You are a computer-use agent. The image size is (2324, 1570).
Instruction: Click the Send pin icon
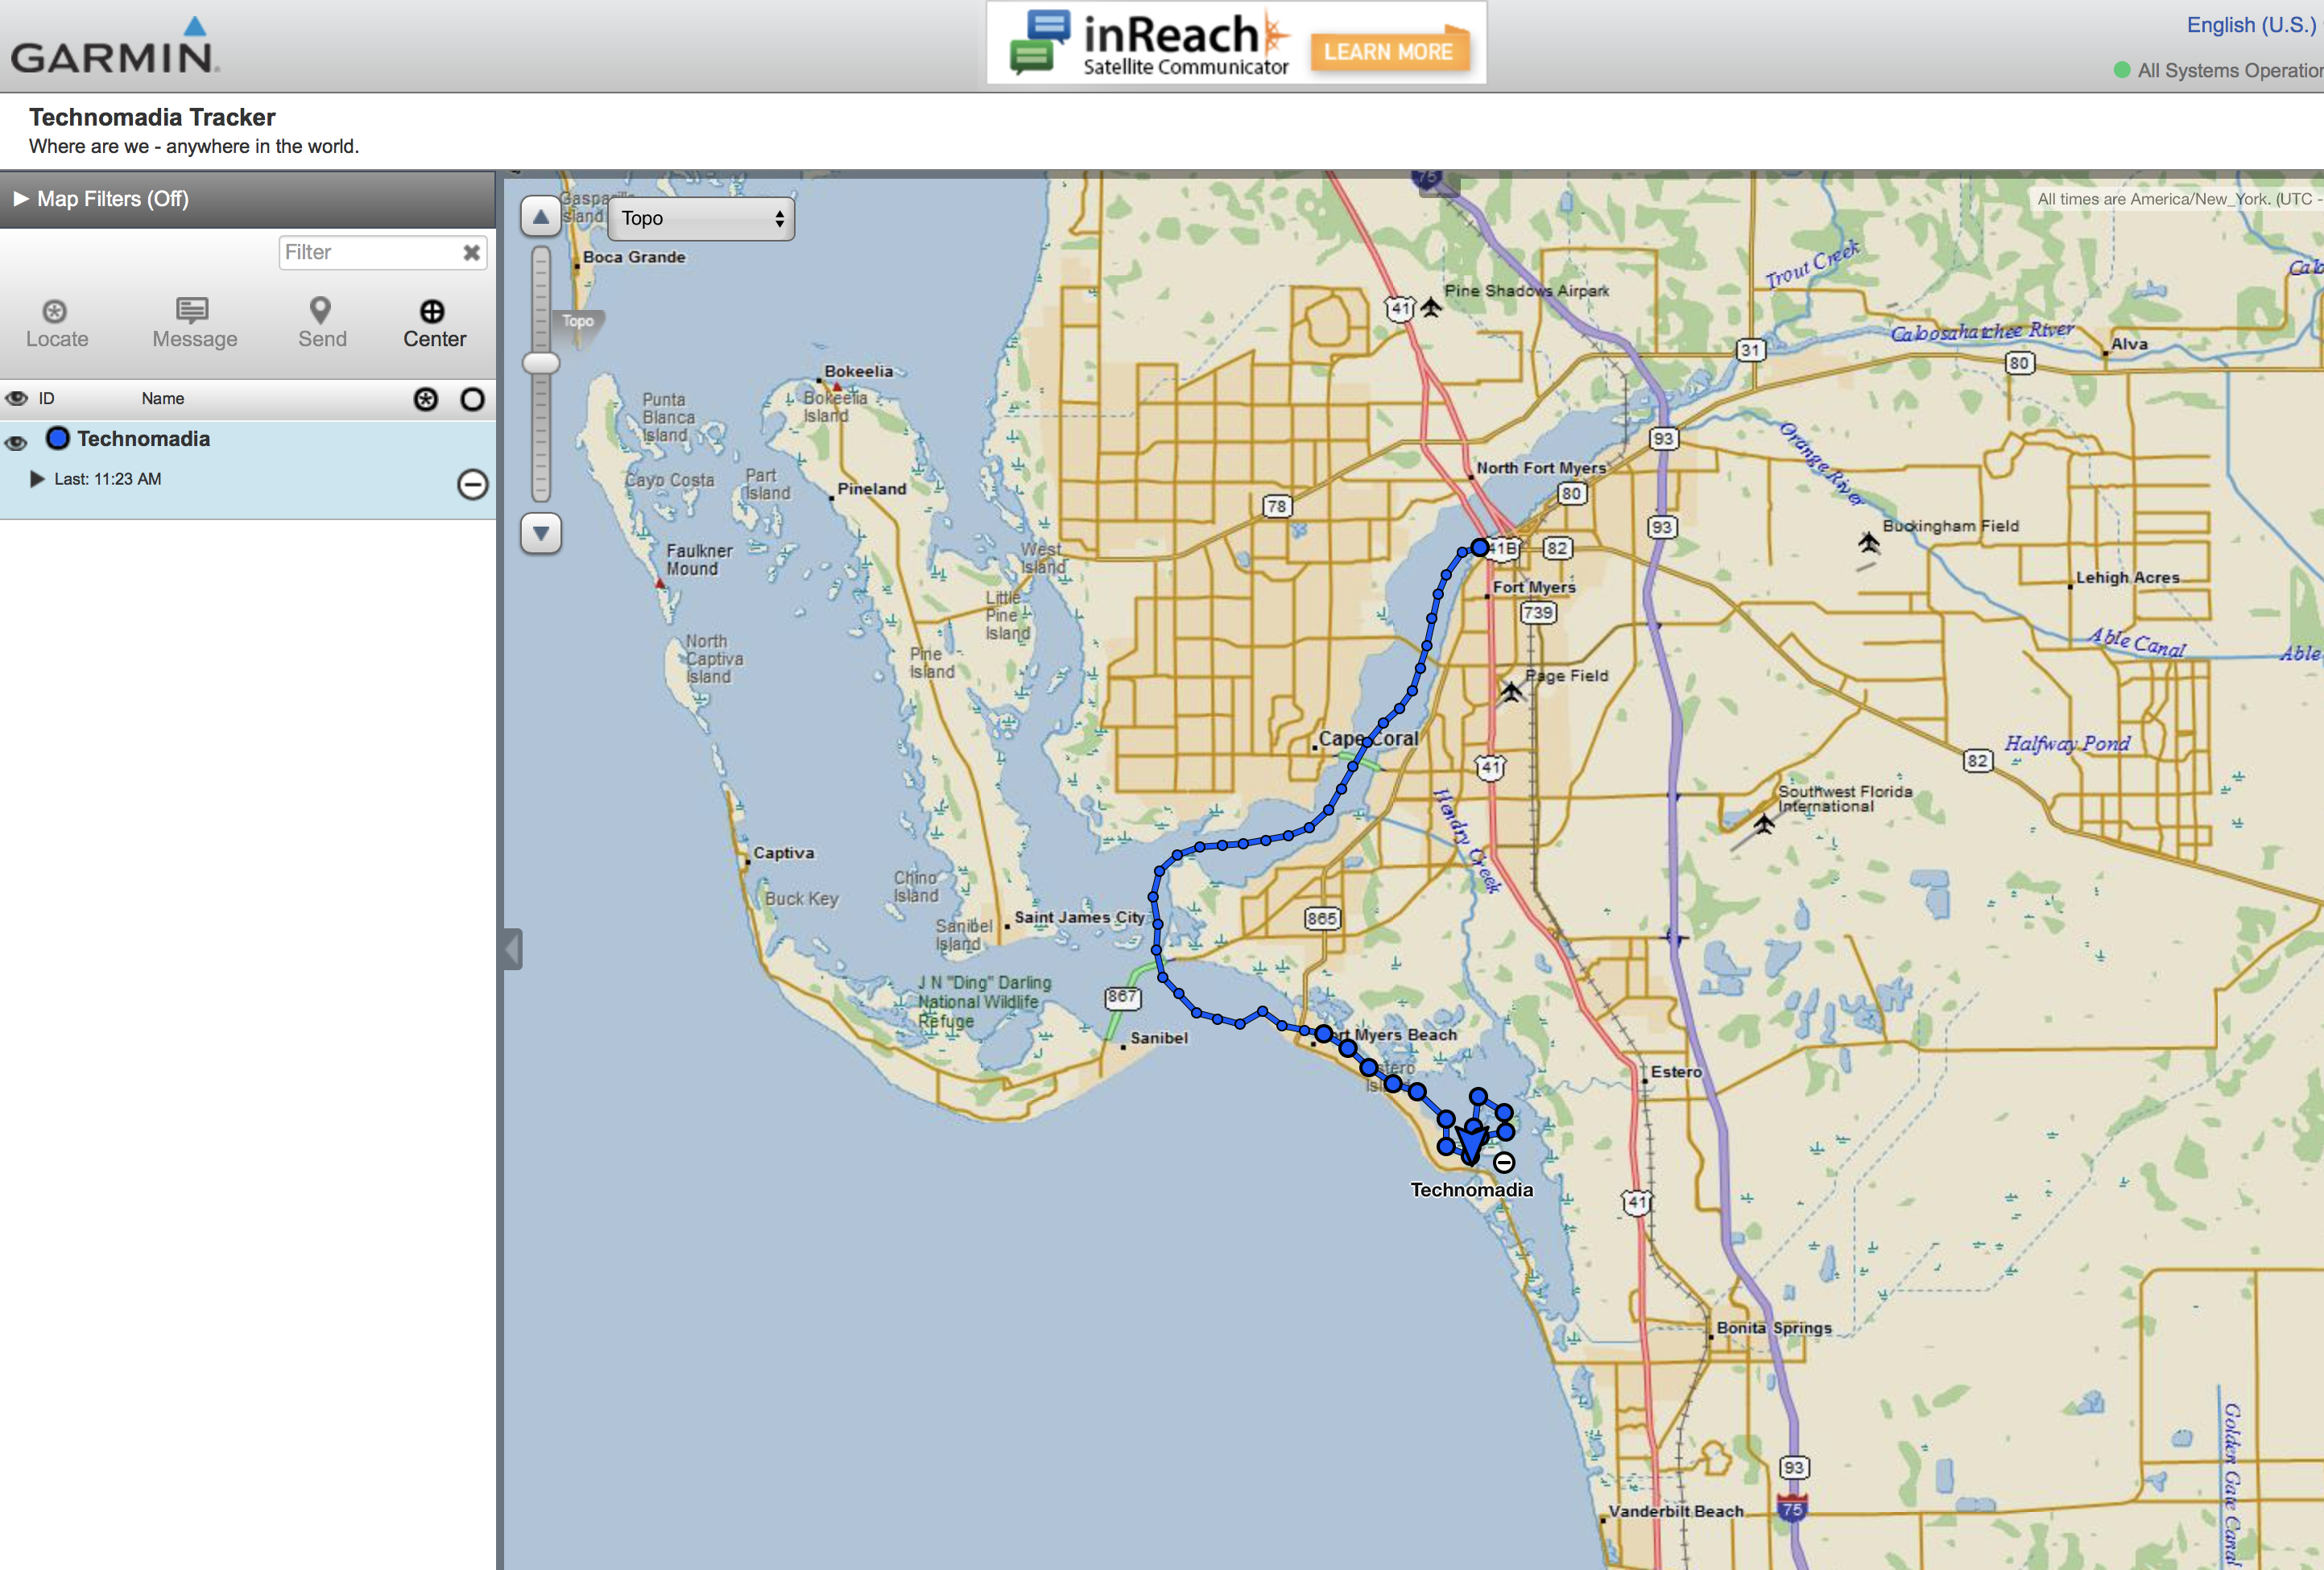click(321, 310)
